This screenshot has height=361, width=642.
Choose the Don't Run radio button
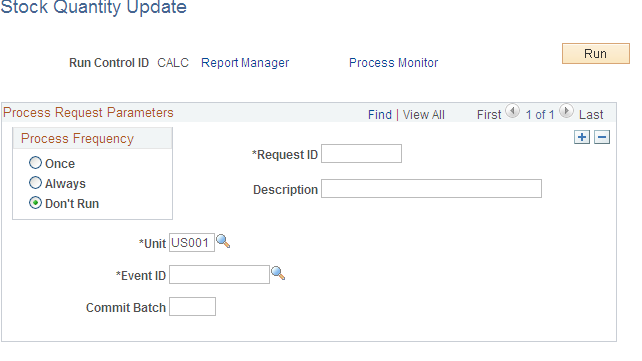tap(36, 203)
